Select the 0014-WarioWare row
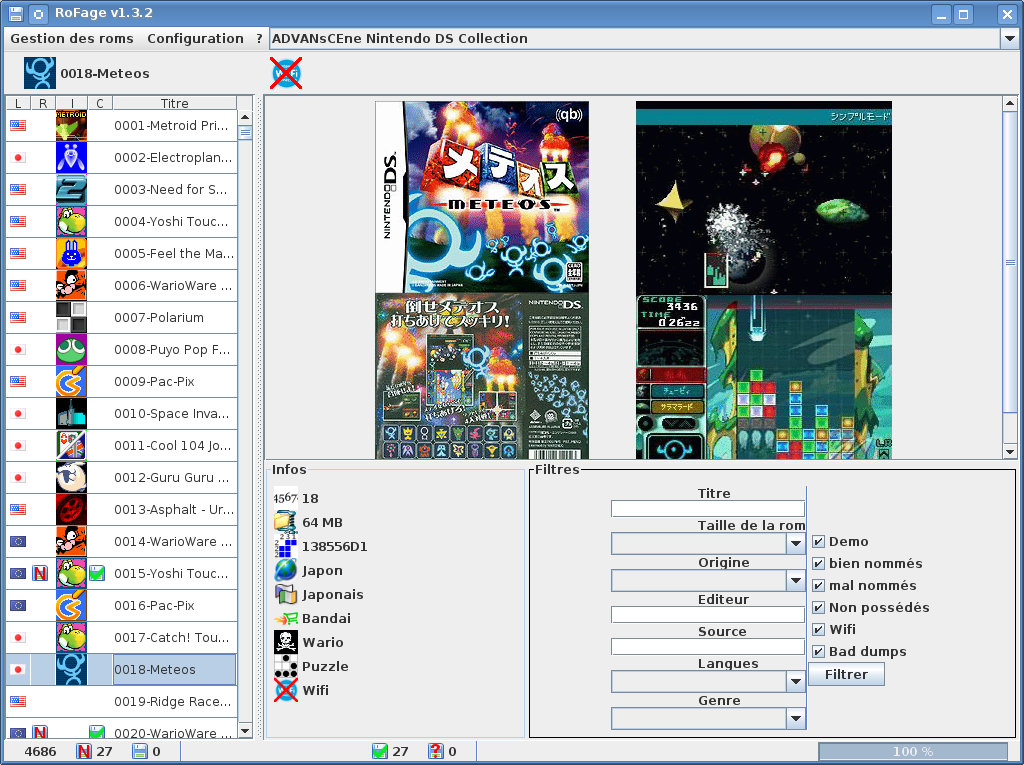 tap(121, 542)
